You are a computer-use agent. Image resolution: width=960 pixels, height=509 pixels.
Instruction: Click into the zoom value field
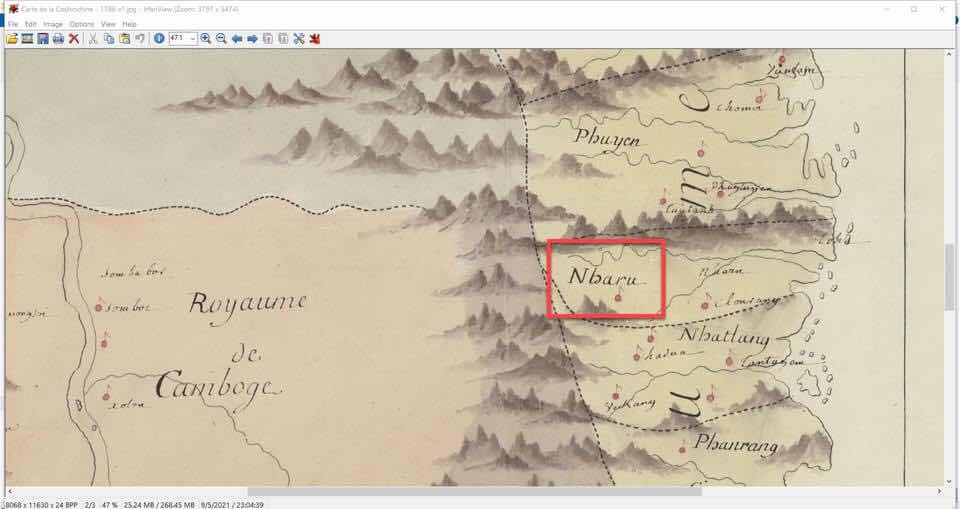coord(179,39)
